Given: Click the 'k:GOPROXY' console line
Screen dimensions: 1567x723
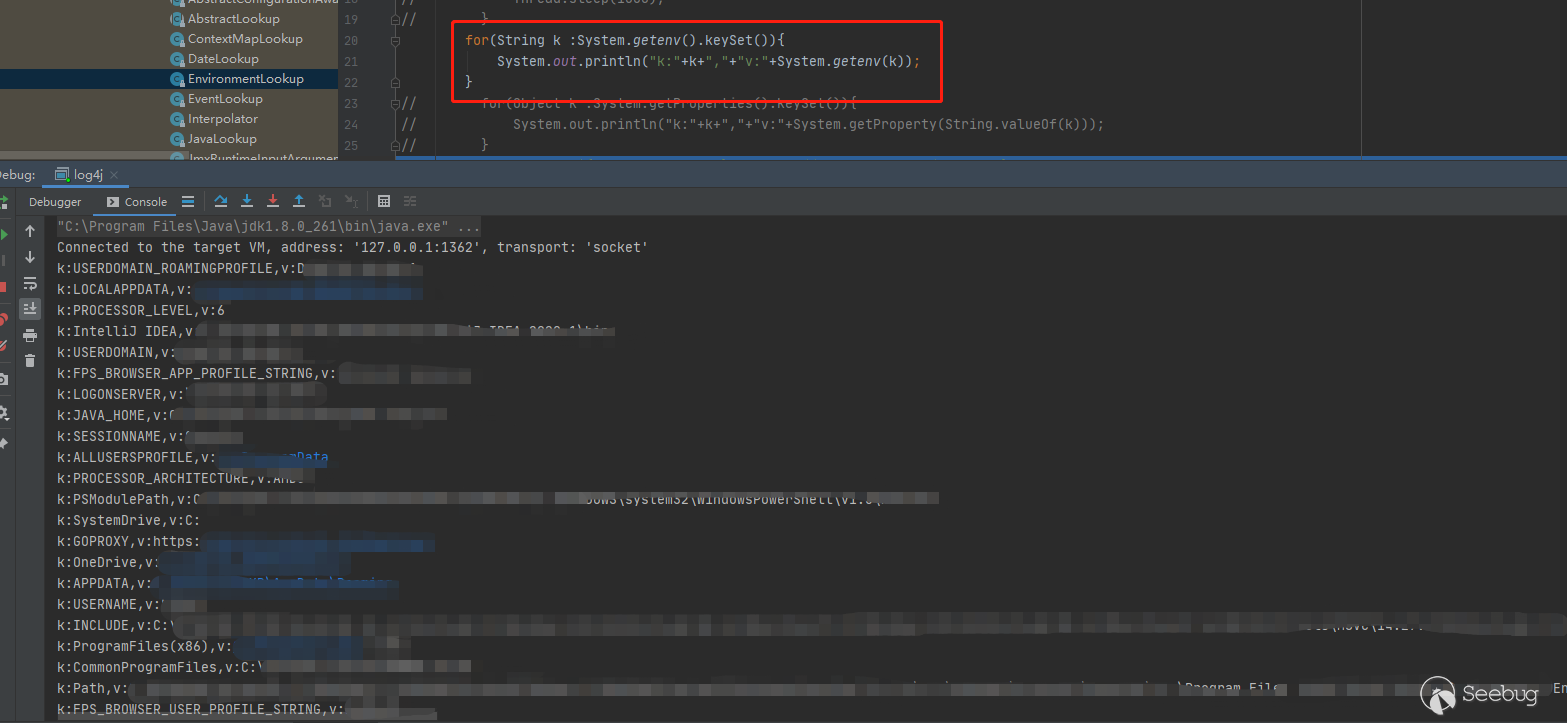Looking at the screenshot, I should pos(247,541).
